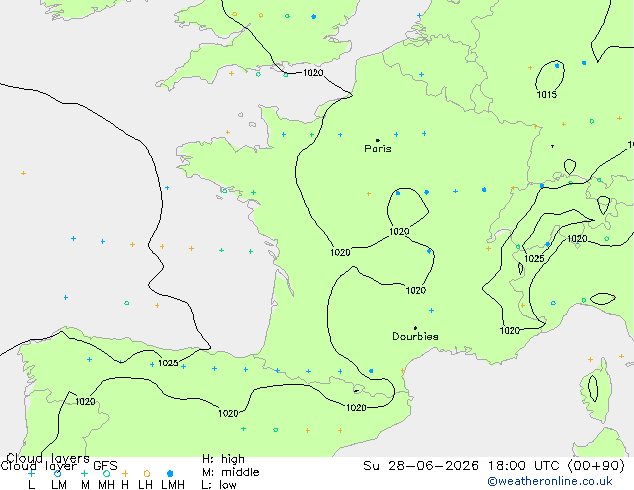Click the blue circle LM legend symbol

(x=58, y=473)
